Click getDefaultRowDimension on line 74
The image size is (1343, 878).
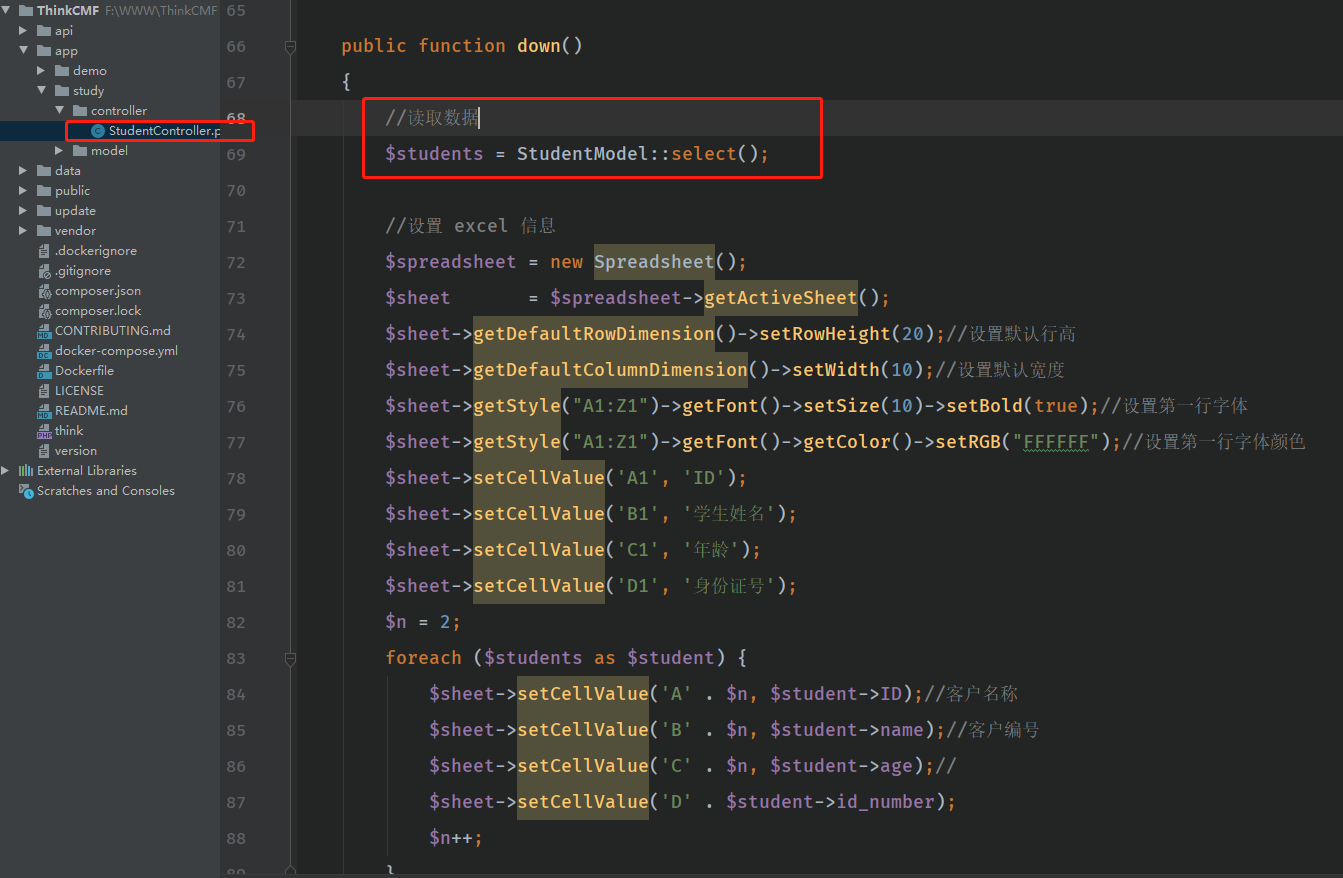(x=594, y=334)
